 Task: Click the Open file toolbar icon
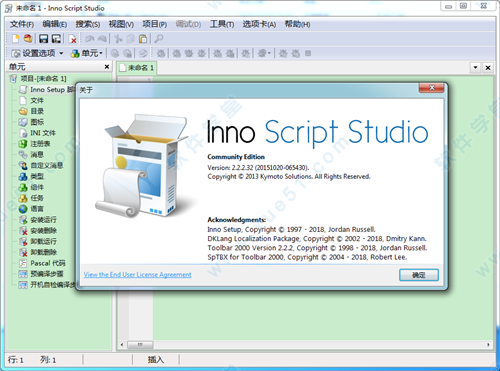(28, 39)
